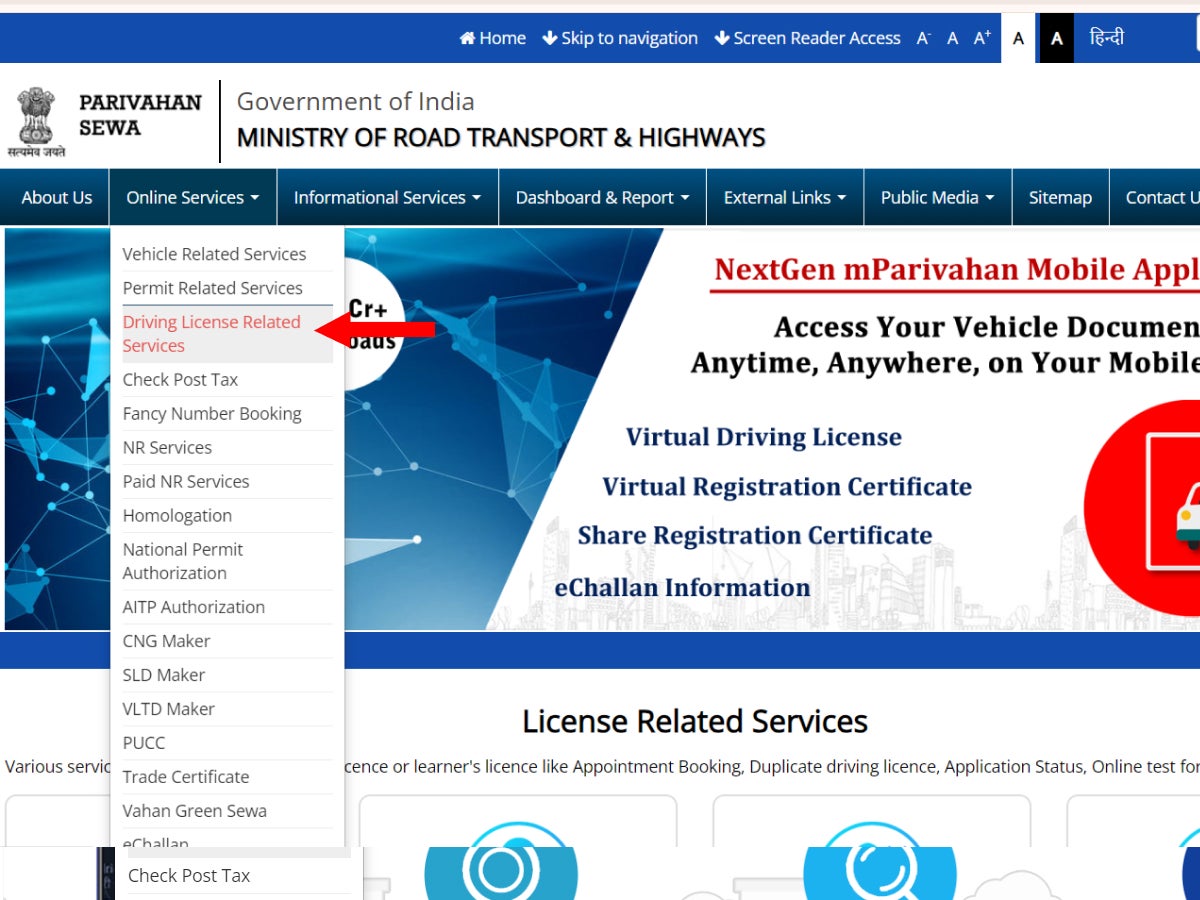Image resolution: width=1200 pixels, height=900 pixels.
Task: Toggle site language to हिन्दी
Action: (x=1108, y=38)
